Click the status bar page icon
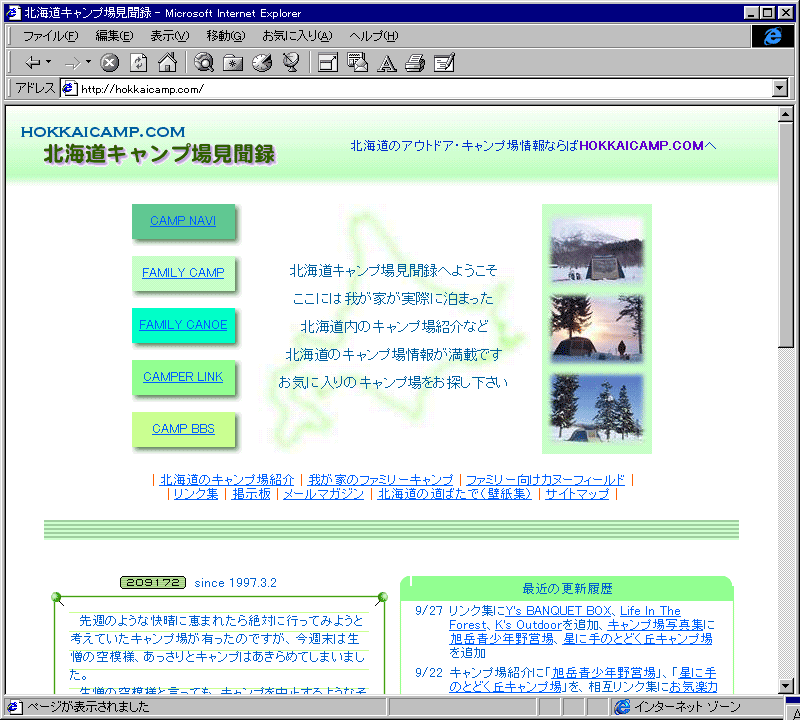This screenshot has width=800, height=720. pos(14,707)
